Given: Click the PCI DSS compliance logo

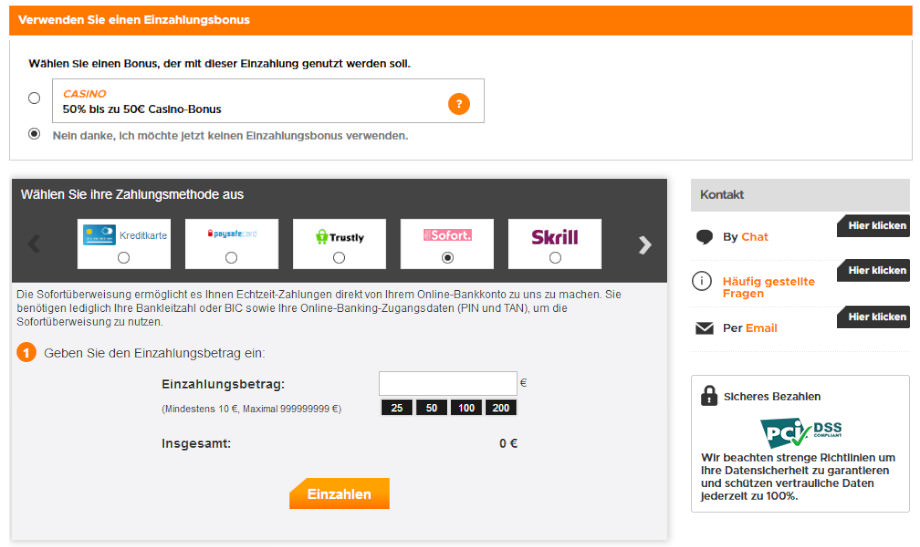Looking at the screenshot, I should [x=801, y=433].
